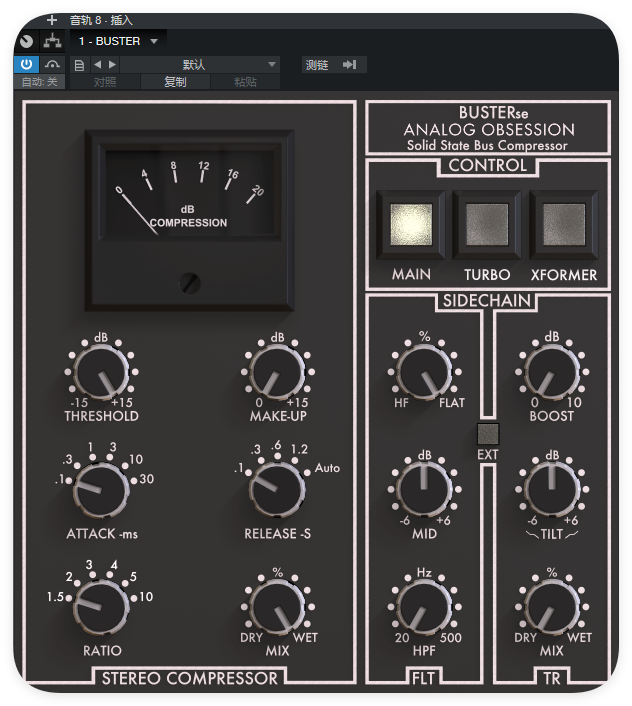Image resolution: width=632 pixels, height=706 pixels.
Task: Click the FLAT label under percent knob
Action: [x=452, y=403]
